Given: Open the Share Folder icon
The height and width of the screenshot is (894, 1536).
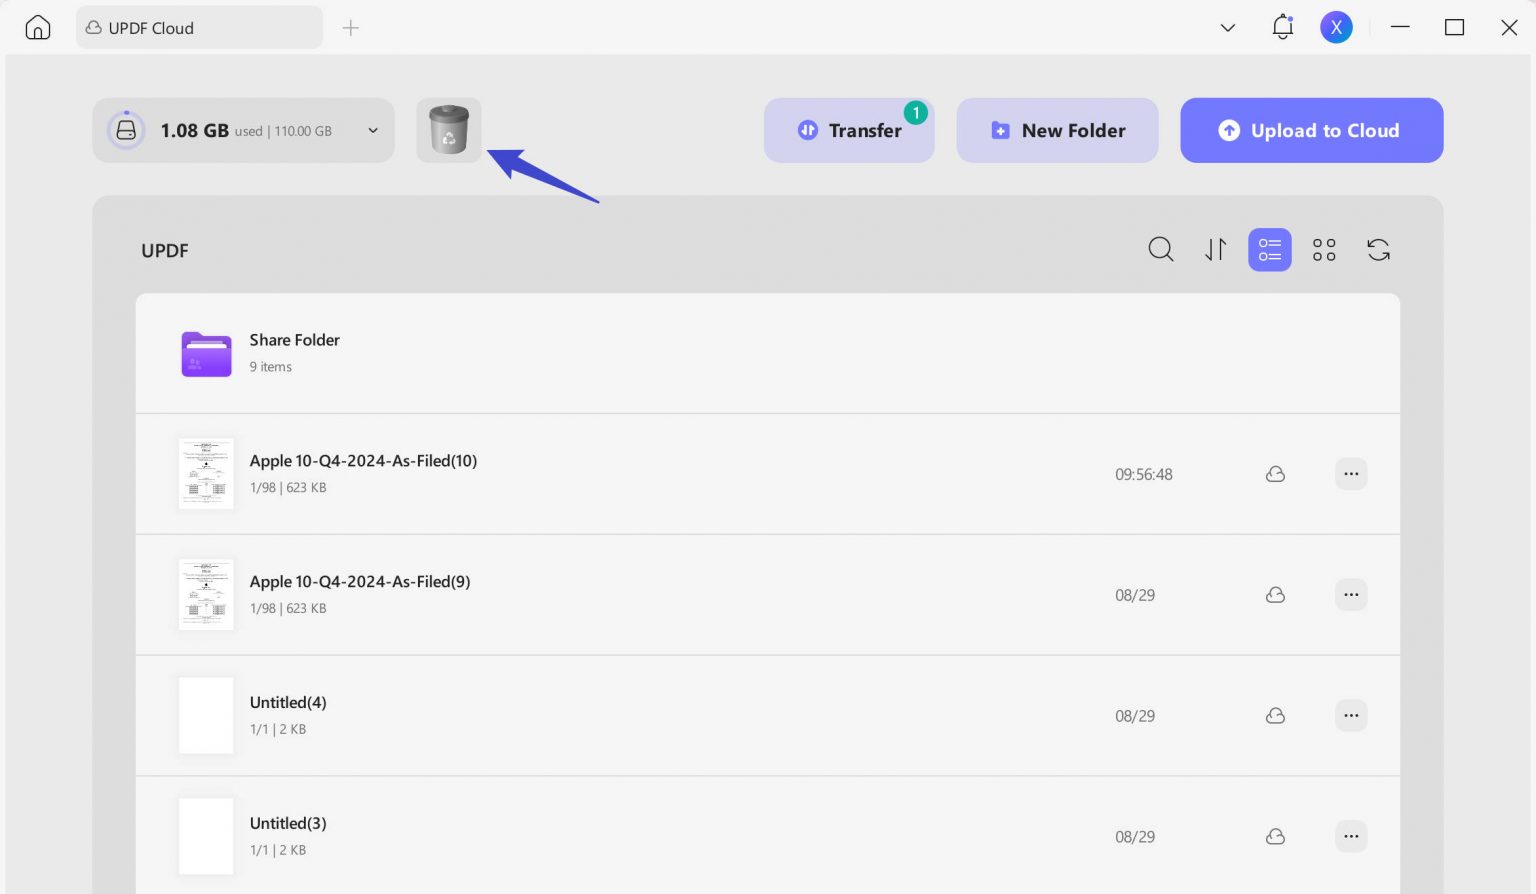Looking at the screenshot, I should pos(206,354).
